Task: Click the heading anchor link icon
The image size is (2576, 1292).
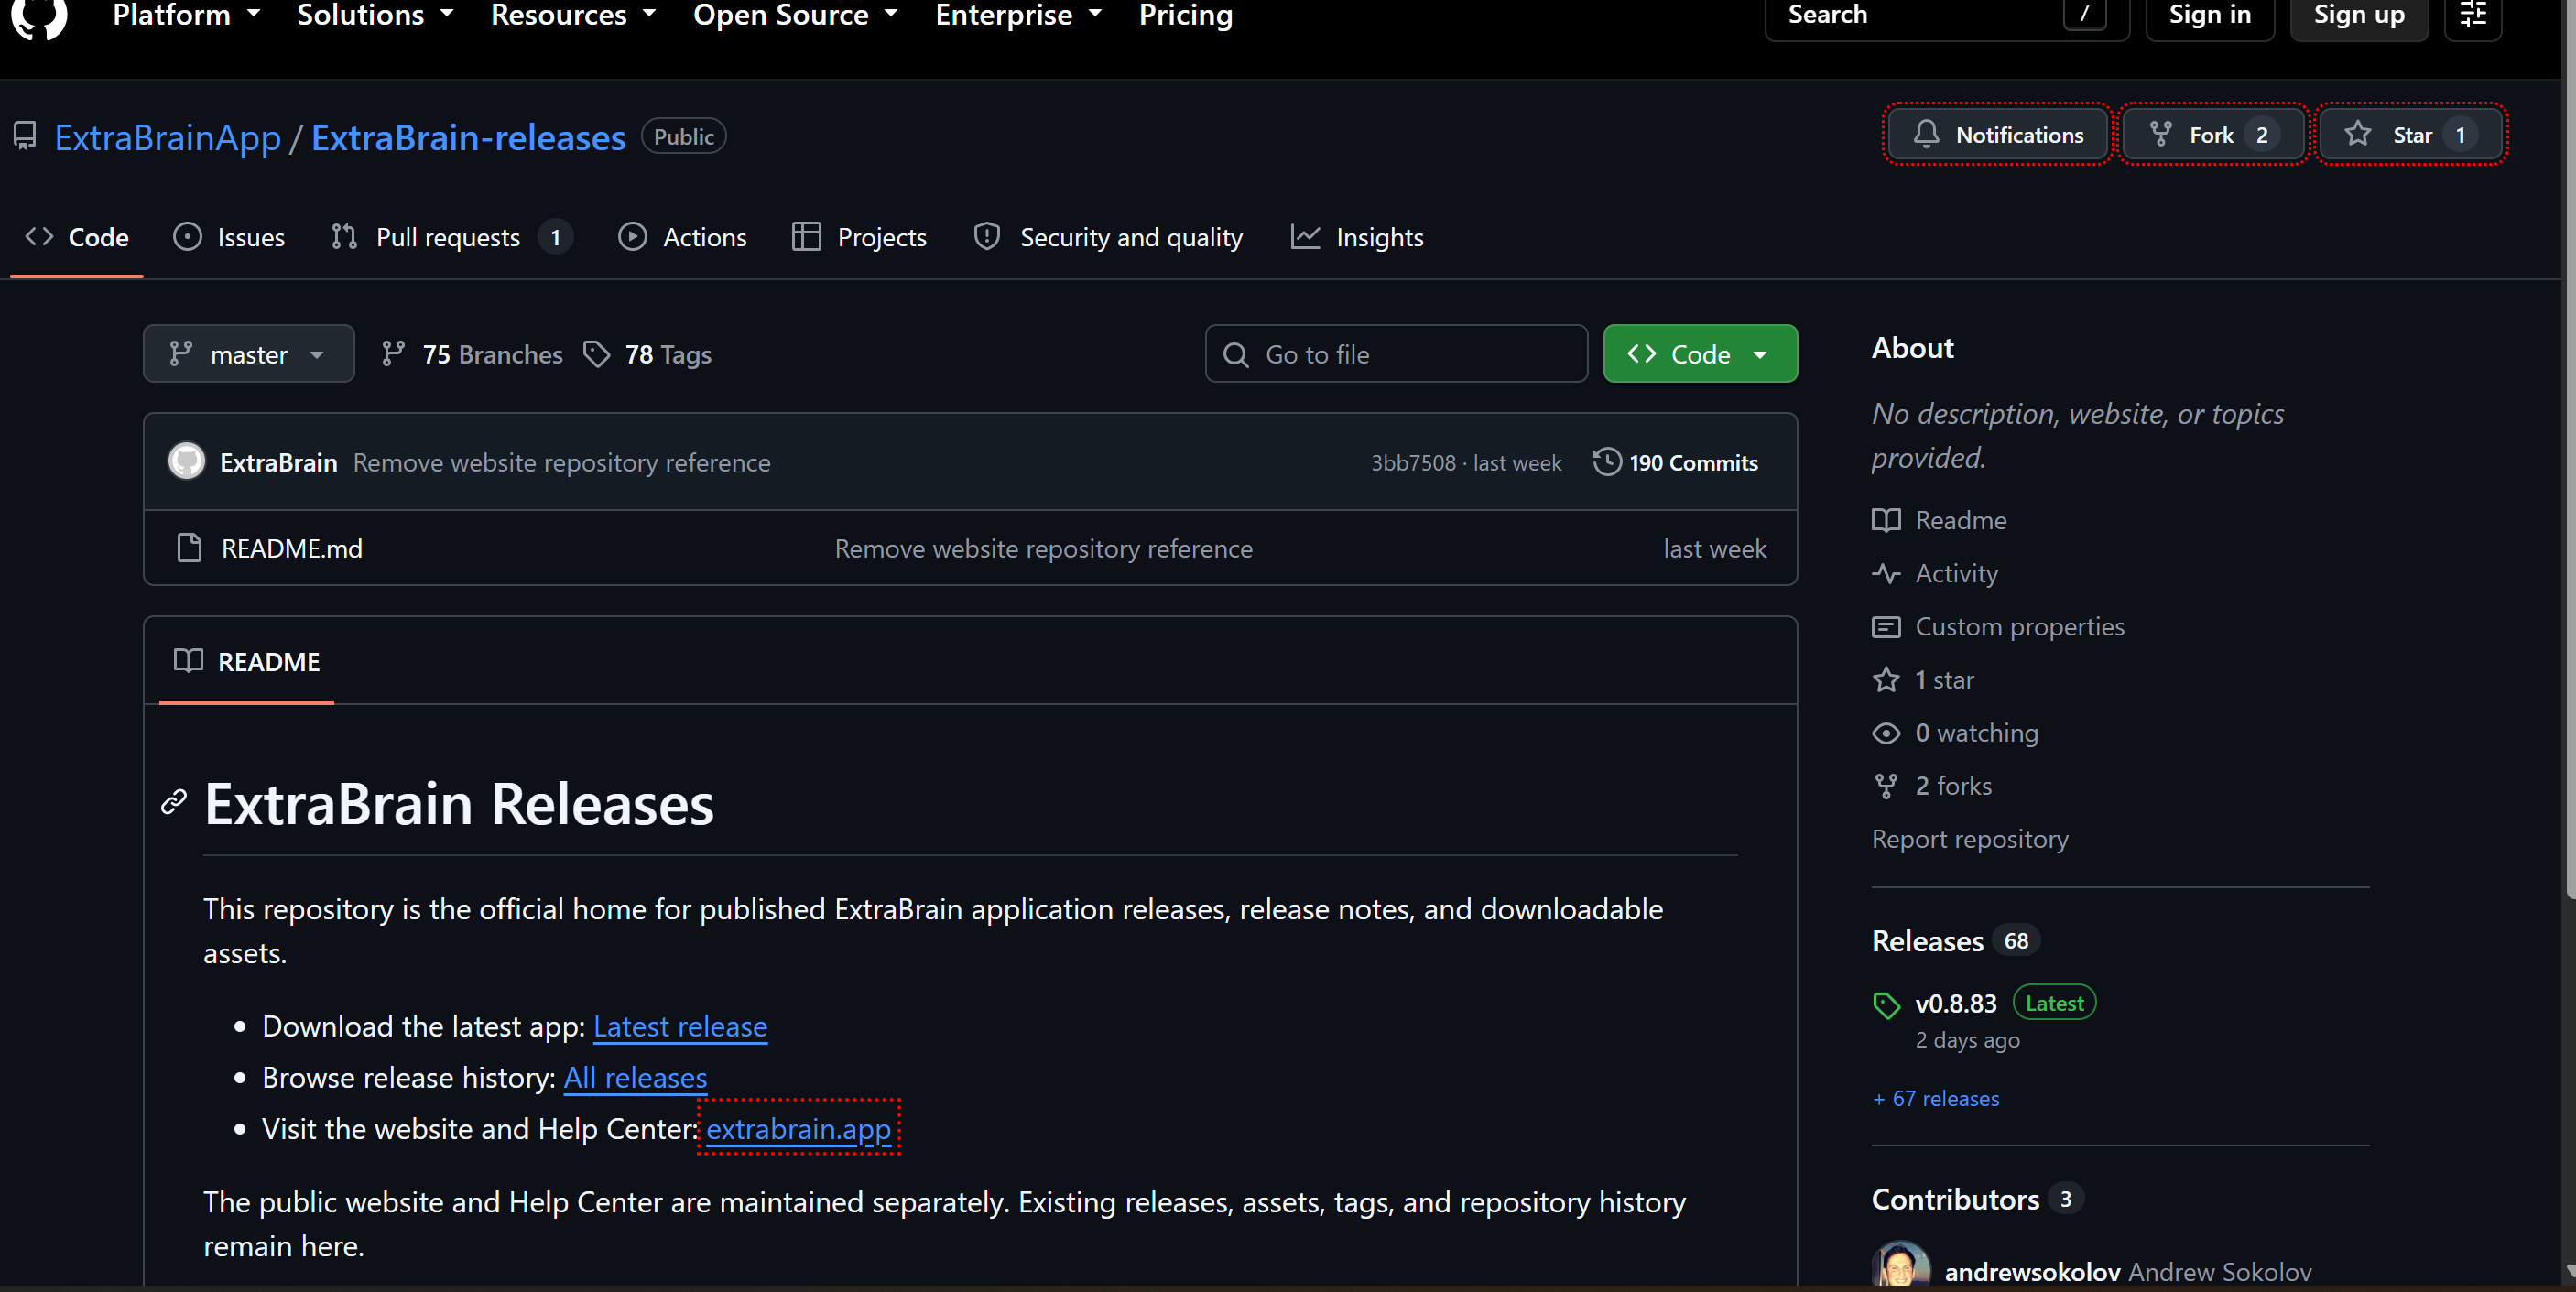Action: tap(174, 802)
